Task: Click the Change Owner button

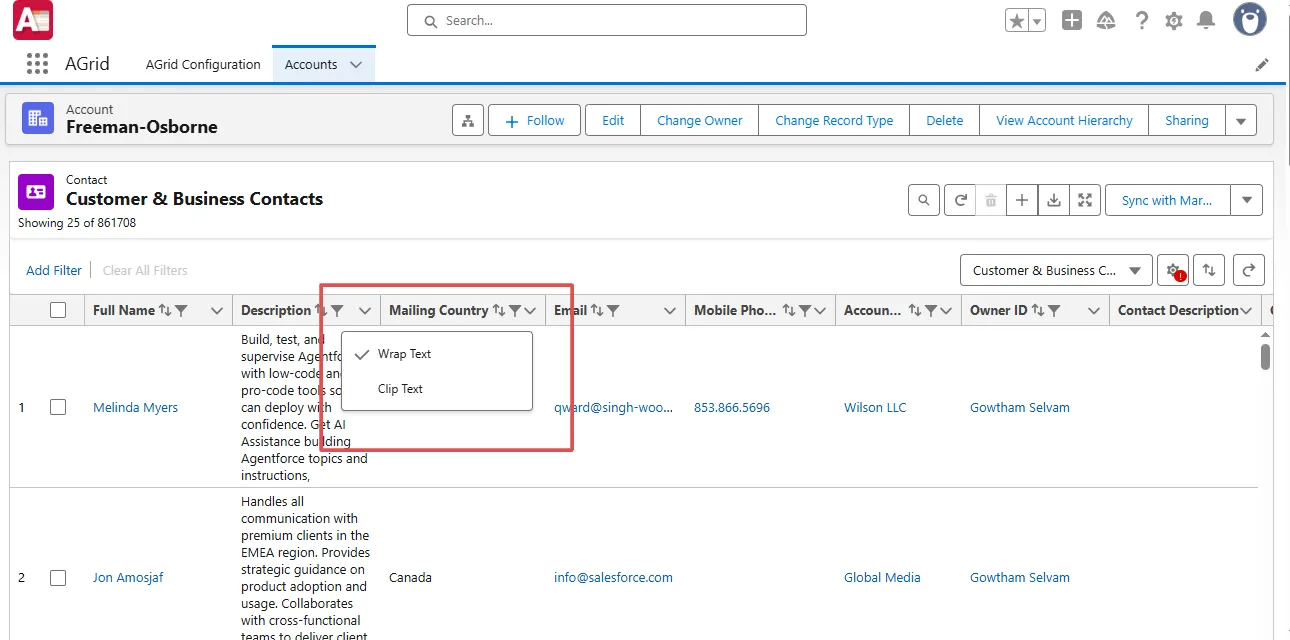Action: [x=700, y=120]
